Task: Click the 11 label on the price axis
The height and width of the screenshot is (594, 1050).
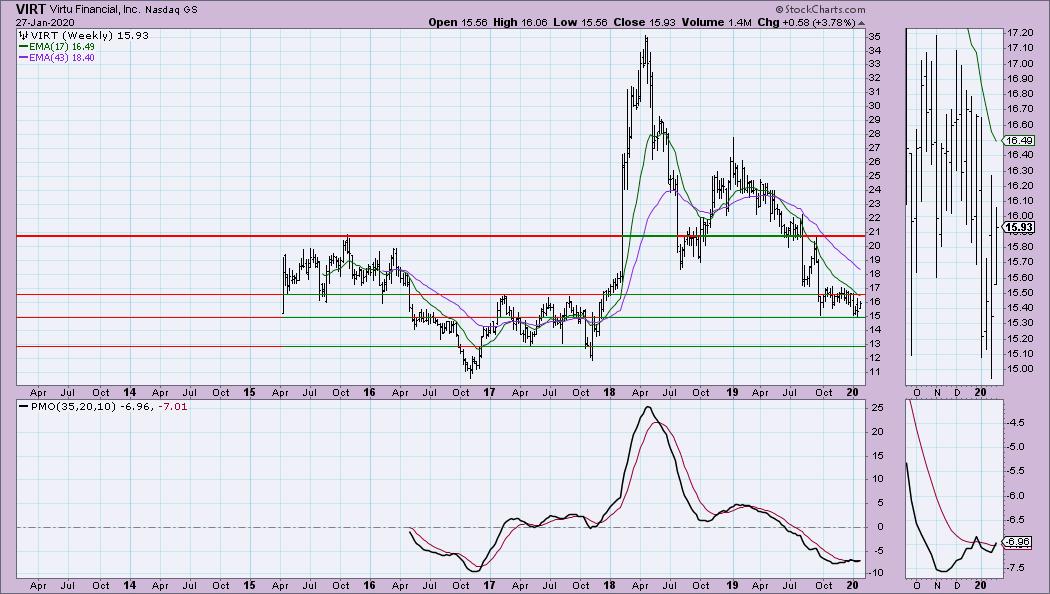Action: pos(874,372)
